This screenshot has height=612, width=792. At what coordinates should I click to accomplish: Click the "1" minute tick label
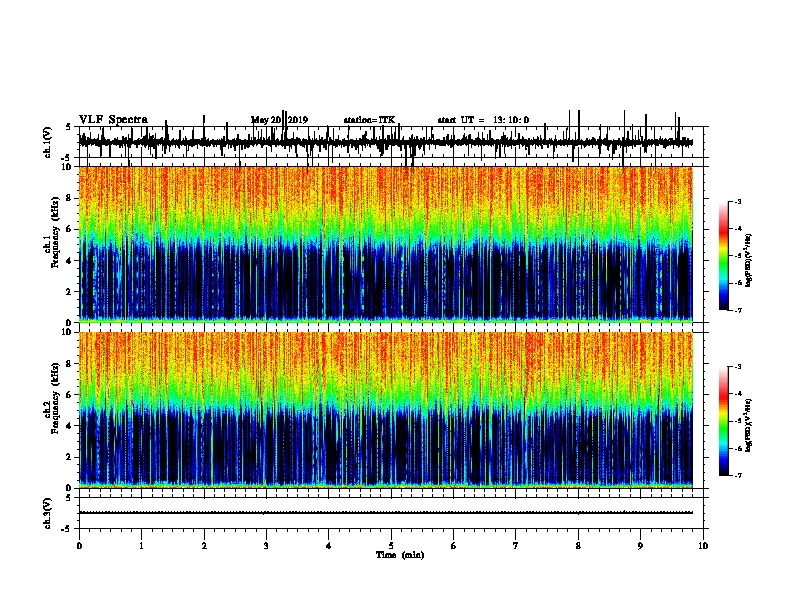[x=141, y=546]
